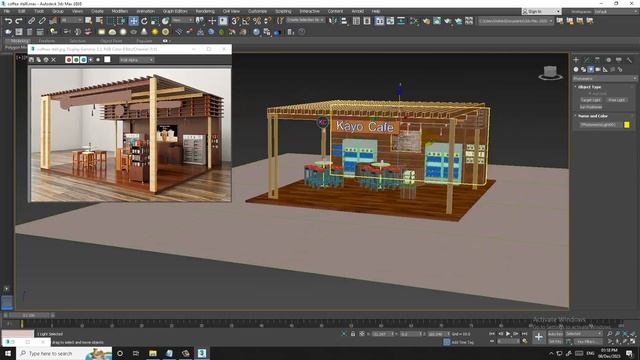Click the Render Production teapot icon
Screen dimensions: 640x360
pos(448,20)
